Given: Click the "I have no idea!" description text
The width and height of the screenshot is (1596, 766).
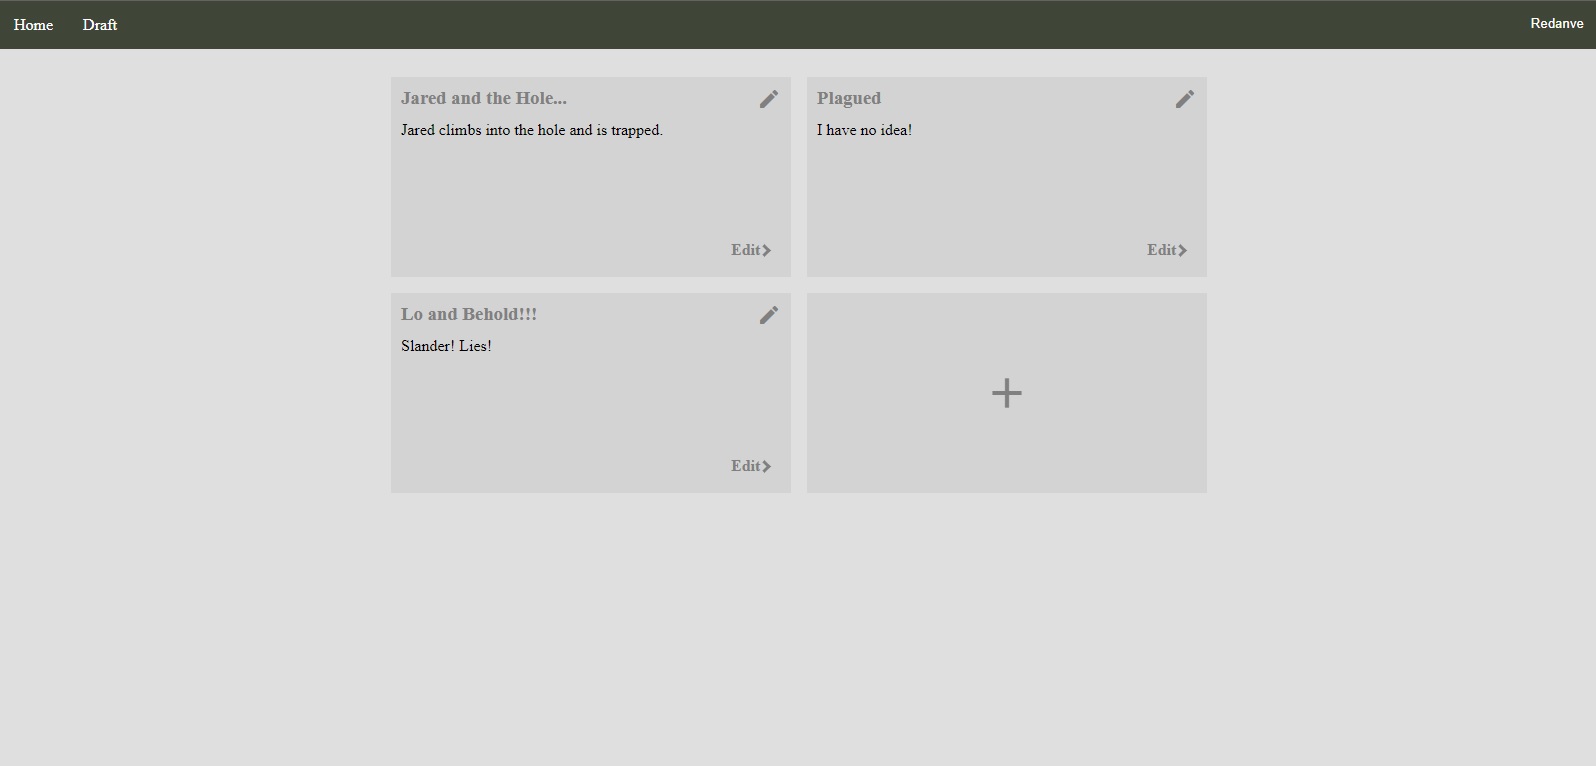Looking at the screenshot, I should click(x=864, y=130).
